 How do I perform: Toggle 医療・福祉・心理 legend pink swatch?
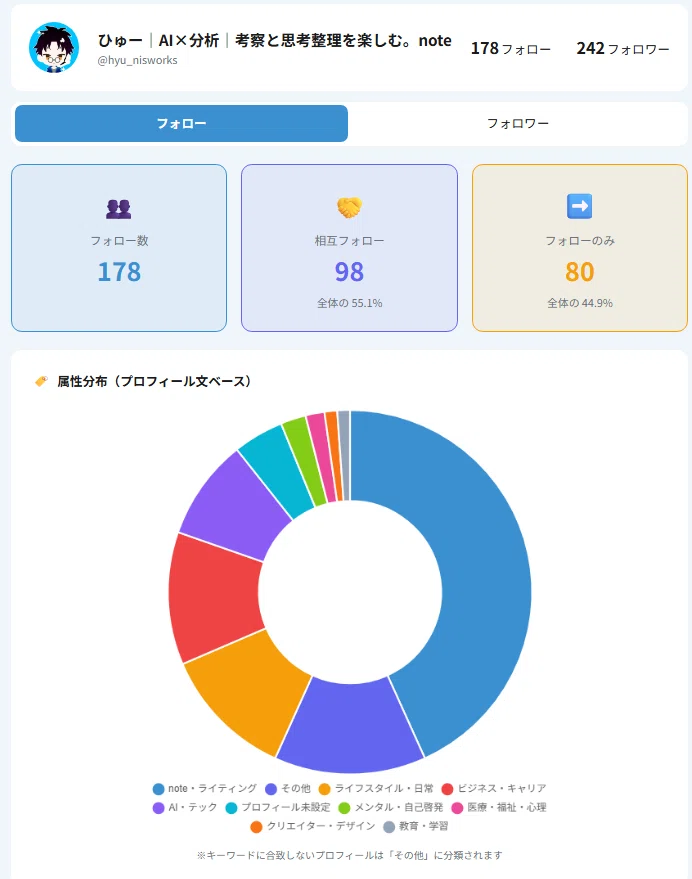point(457,808)
